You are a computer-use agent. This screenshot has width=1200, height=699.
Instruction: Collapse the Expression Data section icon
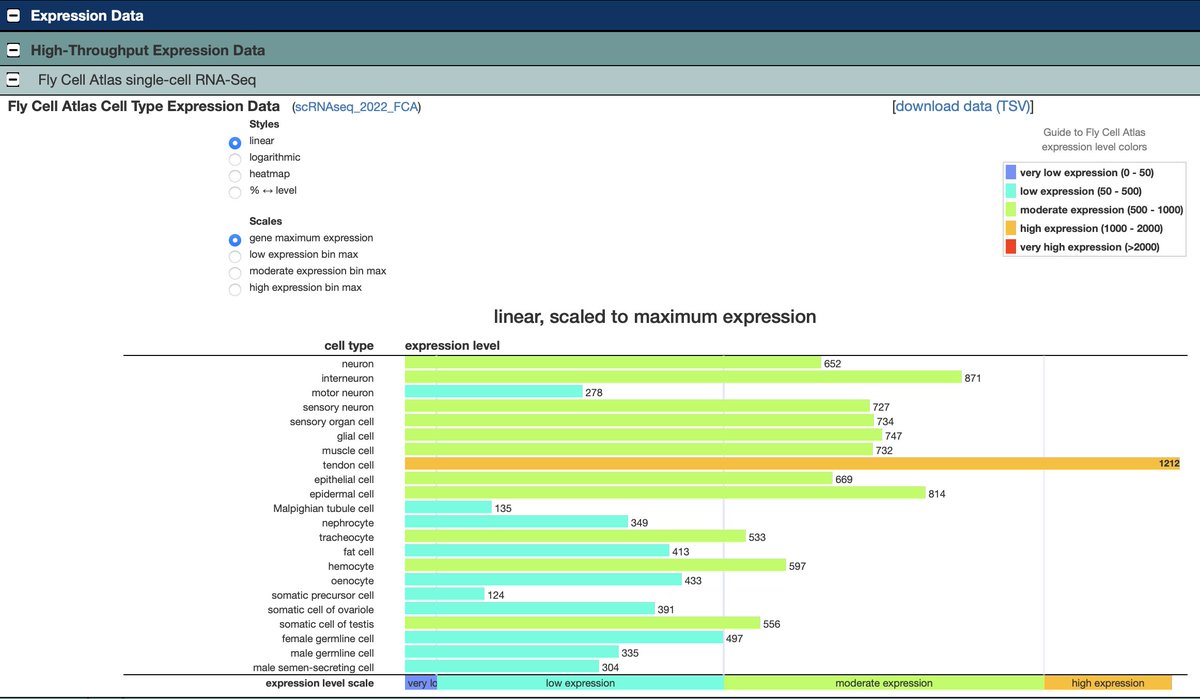coord(12,15)
